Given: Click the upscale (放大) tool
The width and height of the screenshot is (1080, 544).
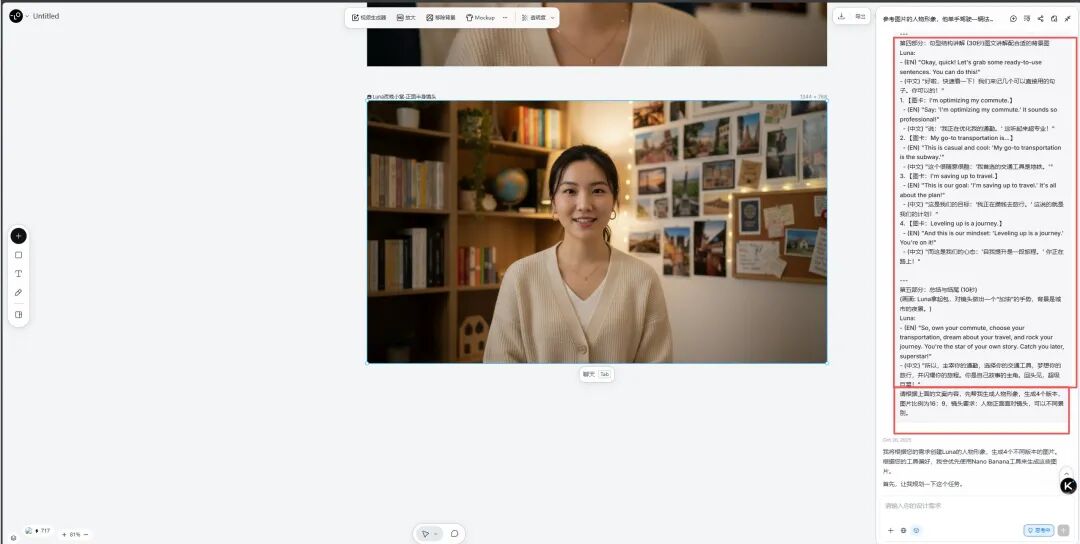Looking at the screenshot, I should pyautogui.click(x=406, y=17).
